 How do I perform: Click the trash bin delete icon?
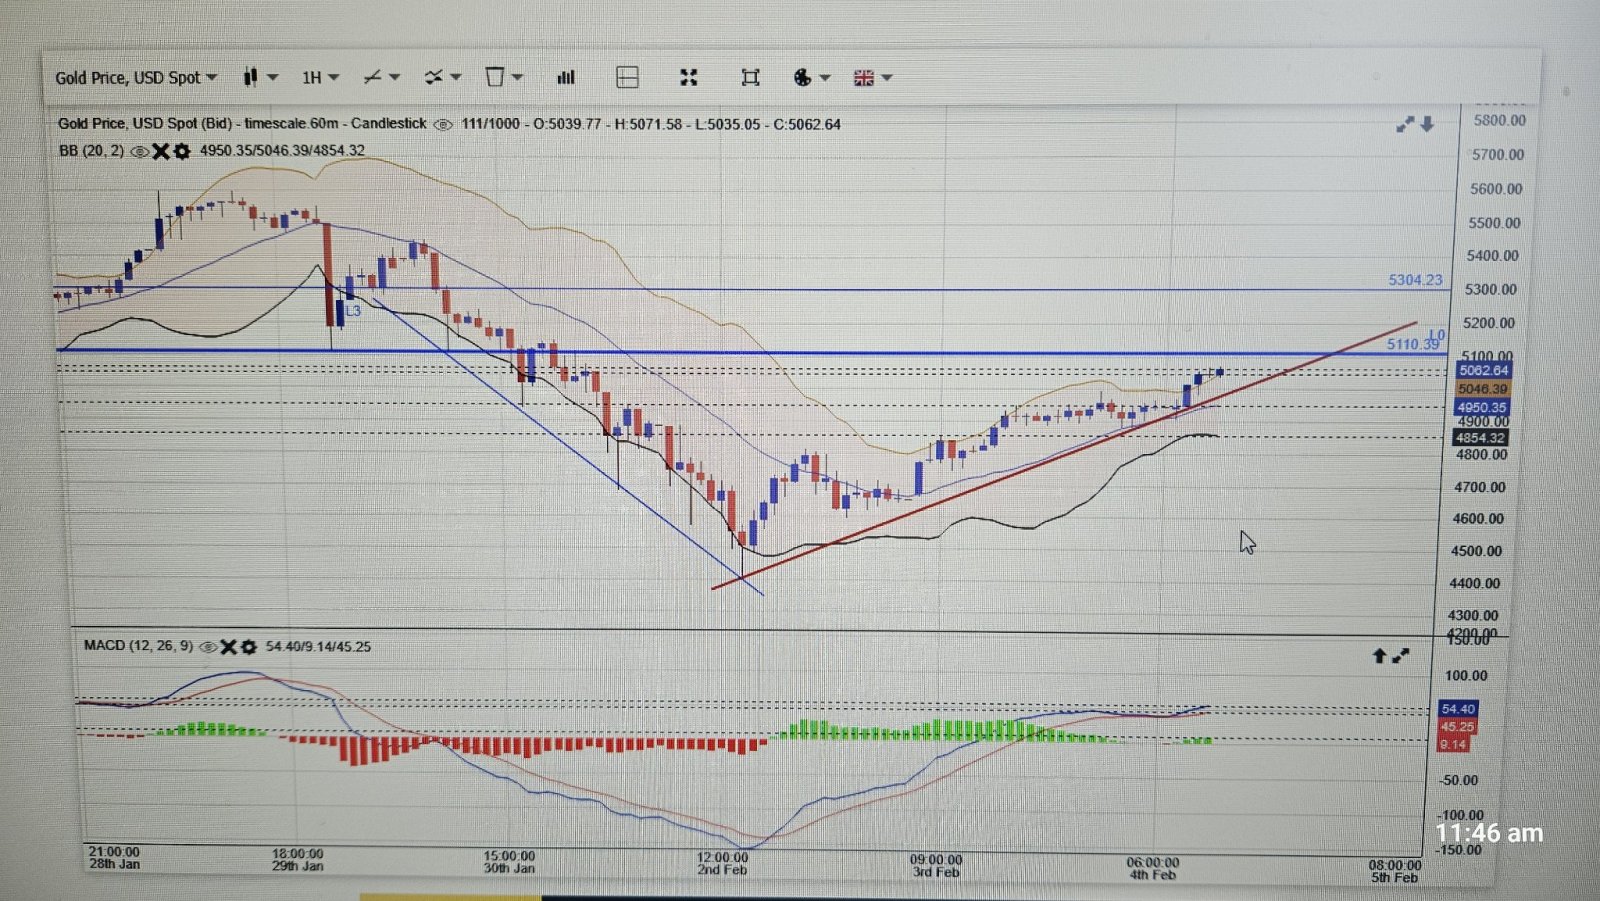(x=494, y=77)
